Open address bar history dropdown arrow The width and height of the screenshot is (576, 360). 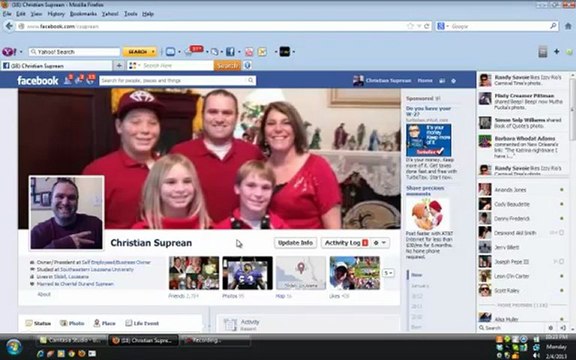pyautogui.click(x=419, y=26)
